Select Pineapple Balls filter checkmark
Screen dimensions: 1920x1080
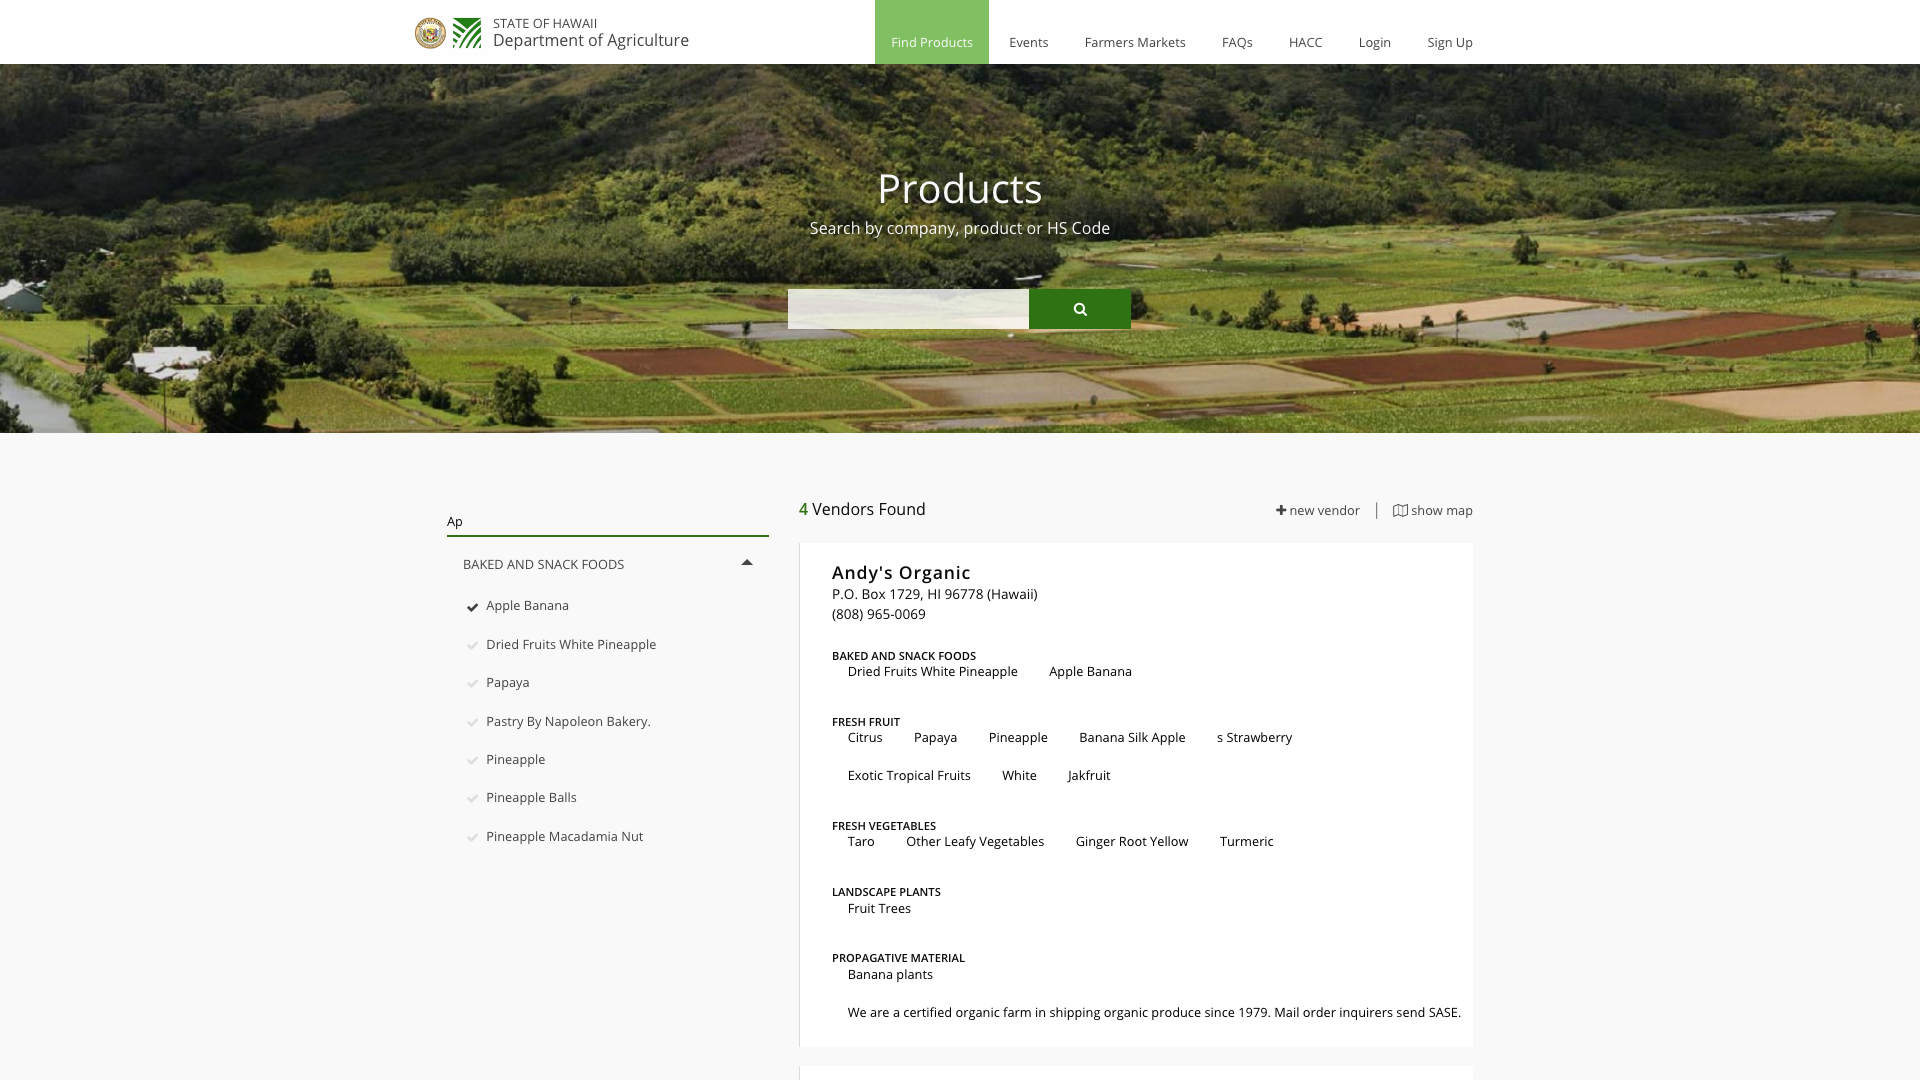pos(473,799)
